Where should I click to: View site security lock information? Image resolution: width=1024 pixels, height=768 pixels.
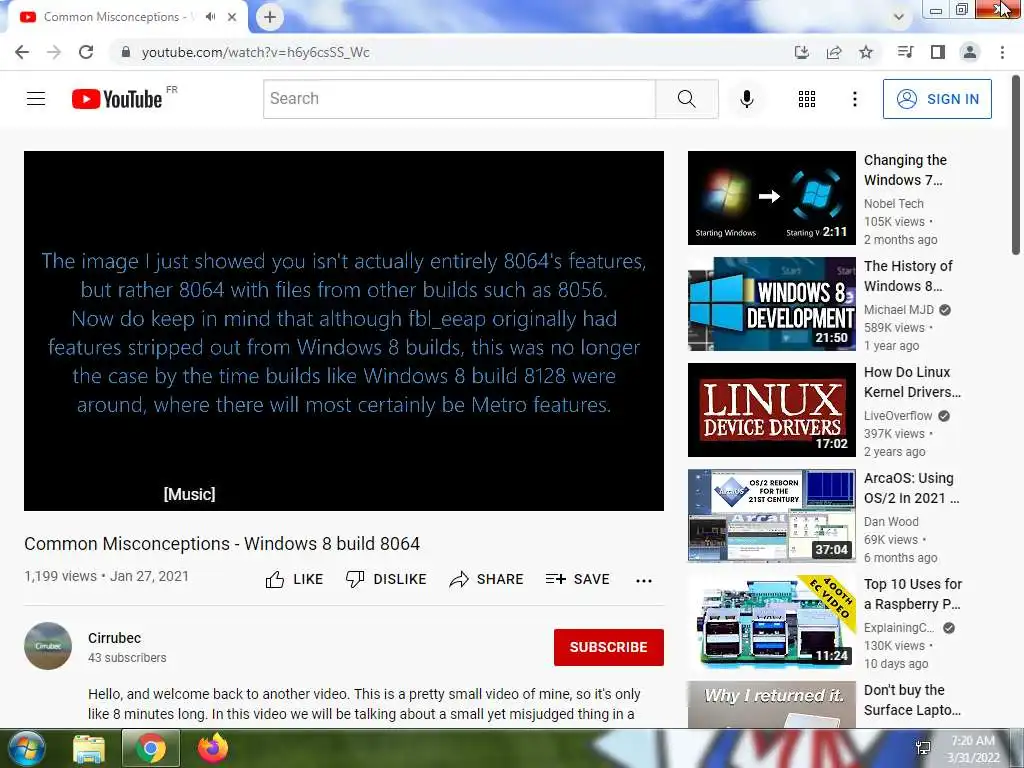(x=126, y=52)
